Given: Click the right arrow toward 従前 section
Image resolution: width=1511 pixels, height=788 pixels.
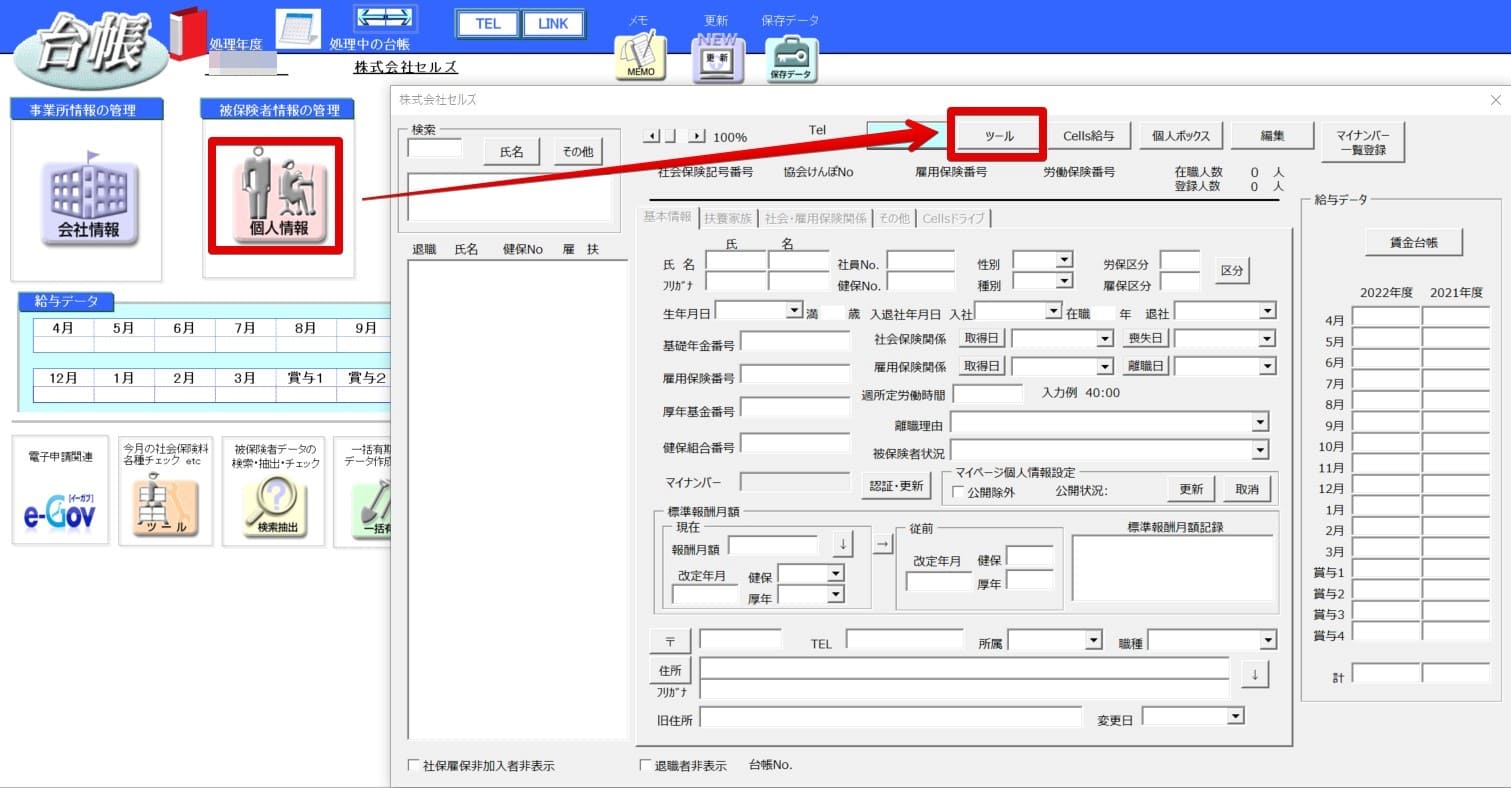Looking at the screenshot, I should coord(883,544).
